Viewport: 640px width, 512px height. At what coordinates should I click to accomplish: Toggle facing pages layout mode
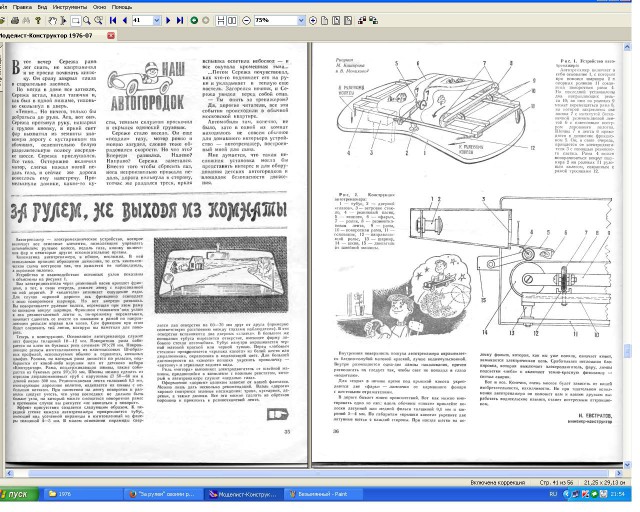(232, 20)
